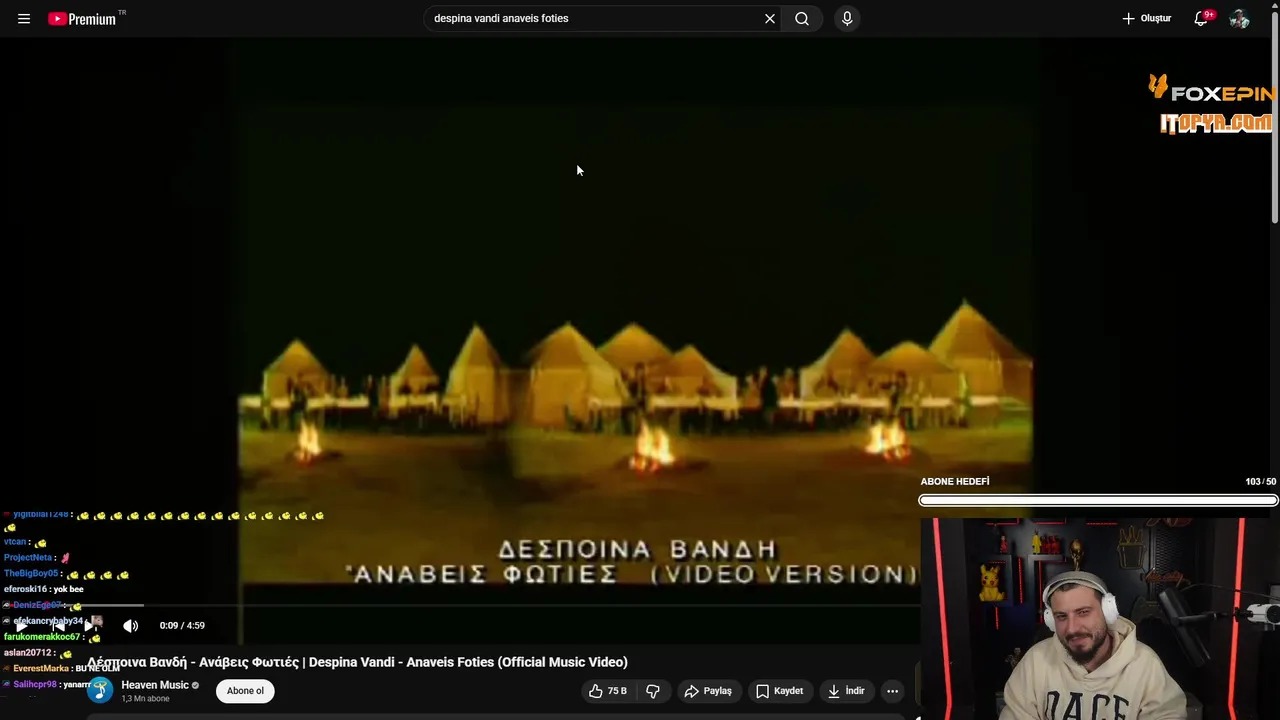Image resolution: width=1280 pixels, height=720 pixels.
Task: Like the video (75 B)
Action: click(608, 691)
